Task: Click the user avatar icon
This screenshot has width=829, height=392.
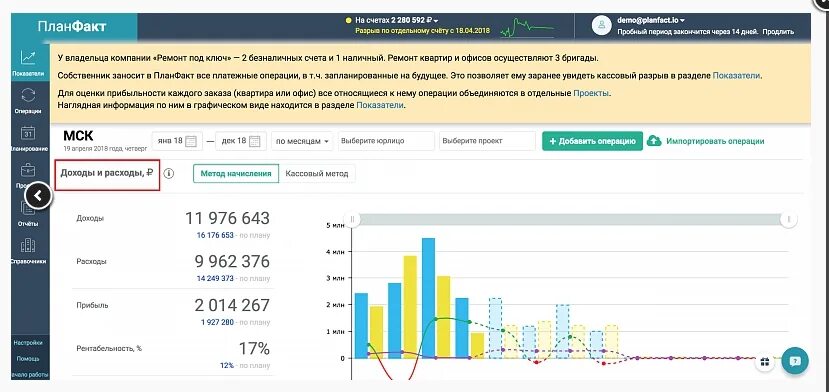Action: 602,25
